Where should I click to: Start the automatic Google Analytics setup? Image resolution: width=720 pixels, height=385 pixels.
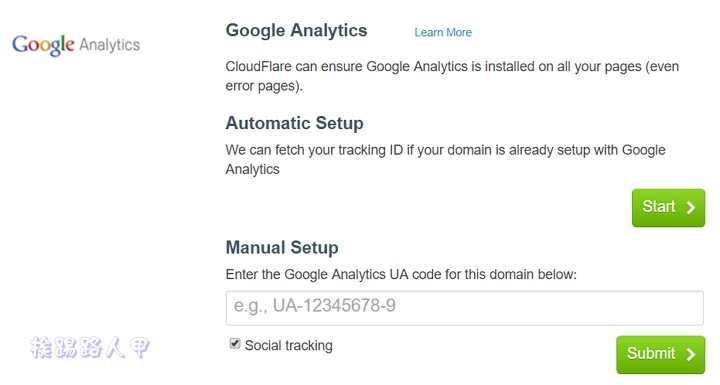[668, 208]
